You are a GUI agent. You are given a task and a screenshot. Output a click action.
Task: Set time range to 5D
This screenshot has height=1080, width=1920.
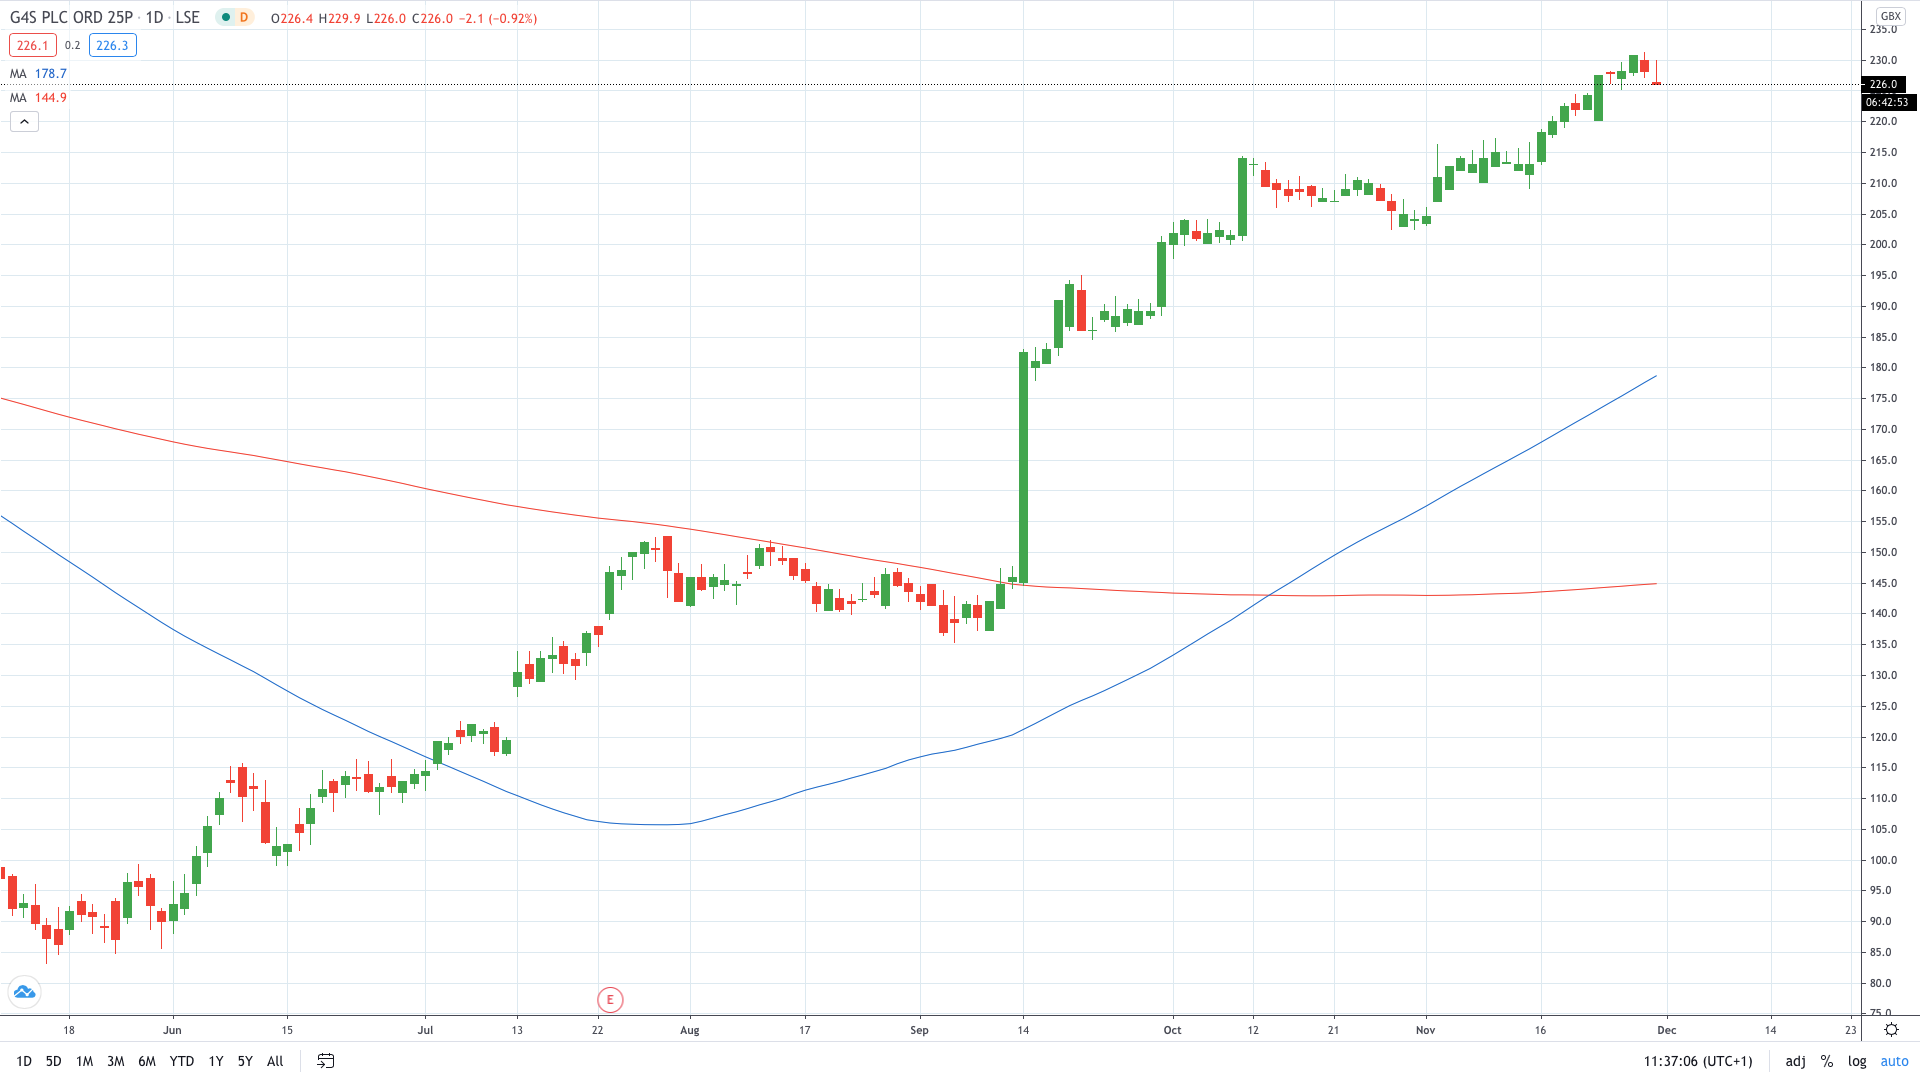coord(54,1061)
